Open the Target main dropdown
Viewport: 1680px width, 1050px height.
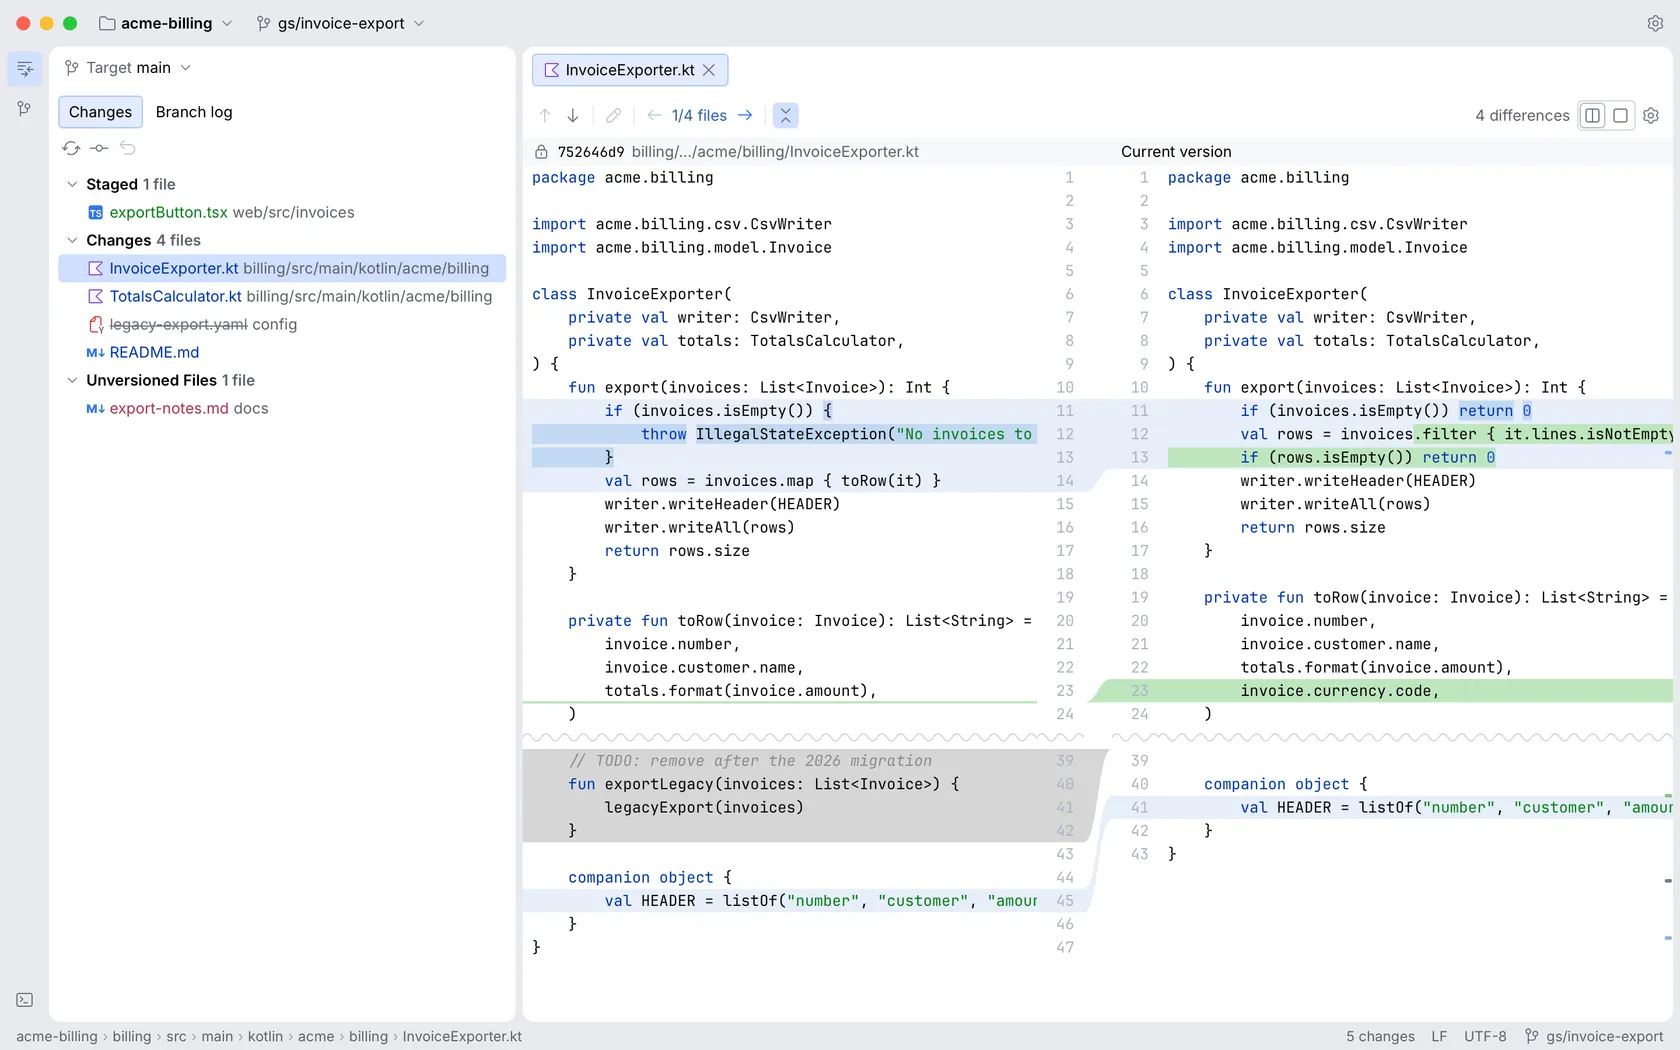click(x=128, y=68)
